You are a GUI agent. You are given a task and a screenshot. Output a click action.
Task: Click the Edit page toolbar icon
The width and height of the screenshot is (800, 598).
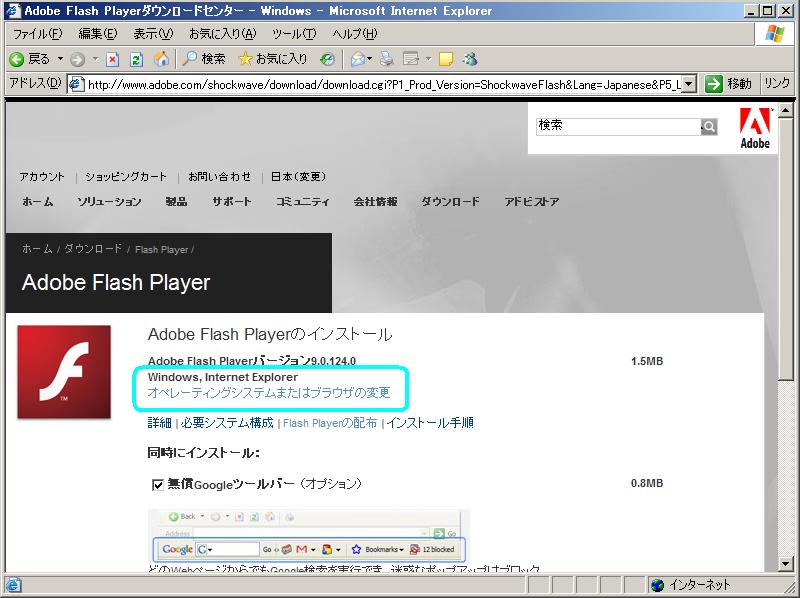point(411,60)
